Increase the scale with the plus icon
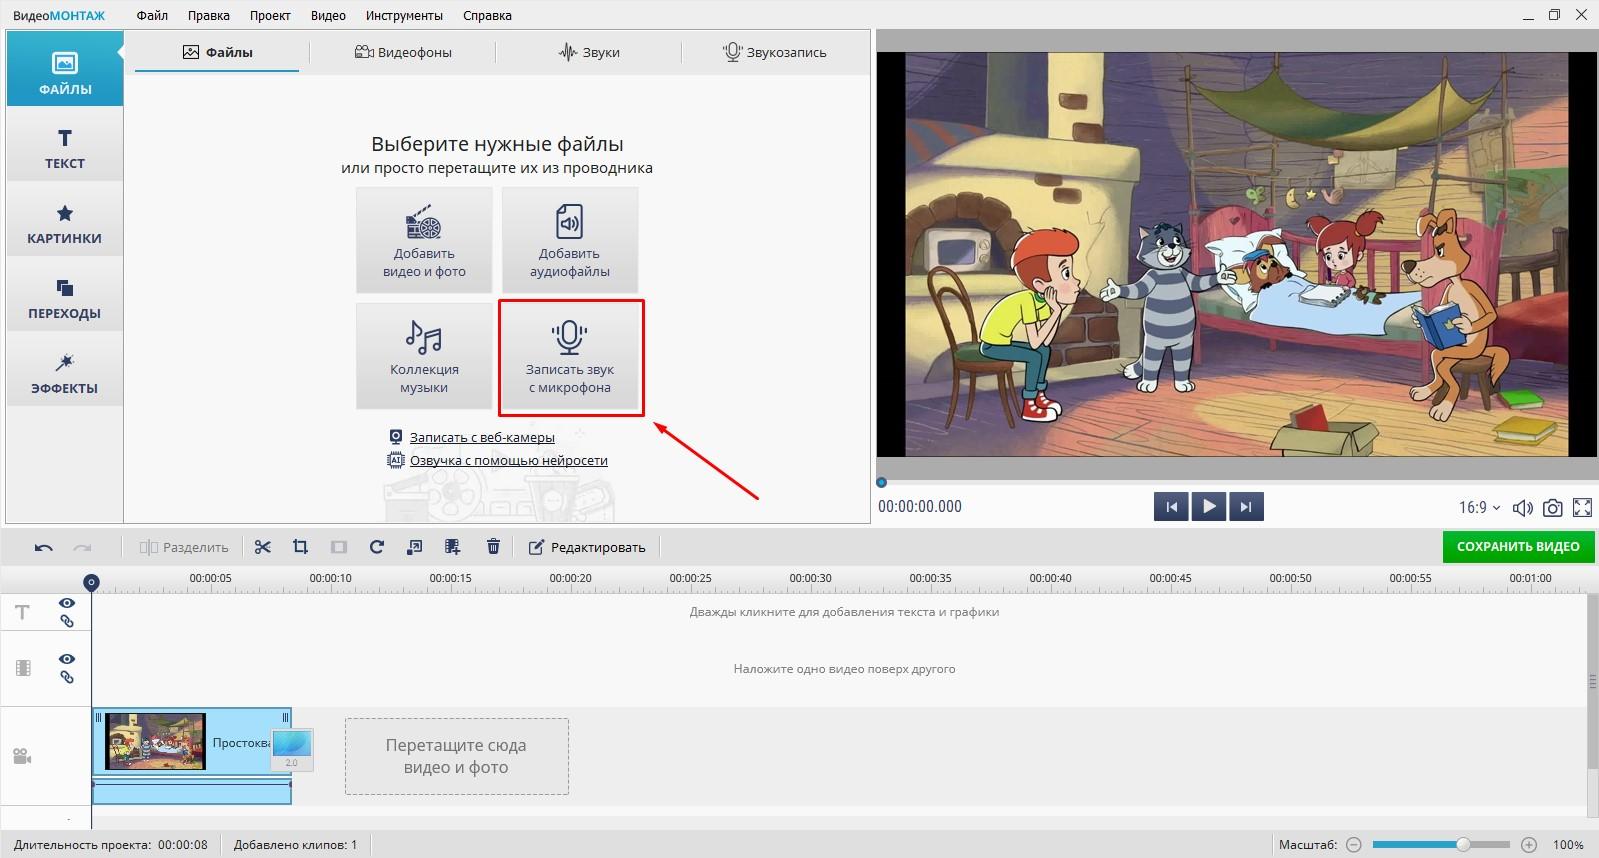 (x=1529, y=845)
